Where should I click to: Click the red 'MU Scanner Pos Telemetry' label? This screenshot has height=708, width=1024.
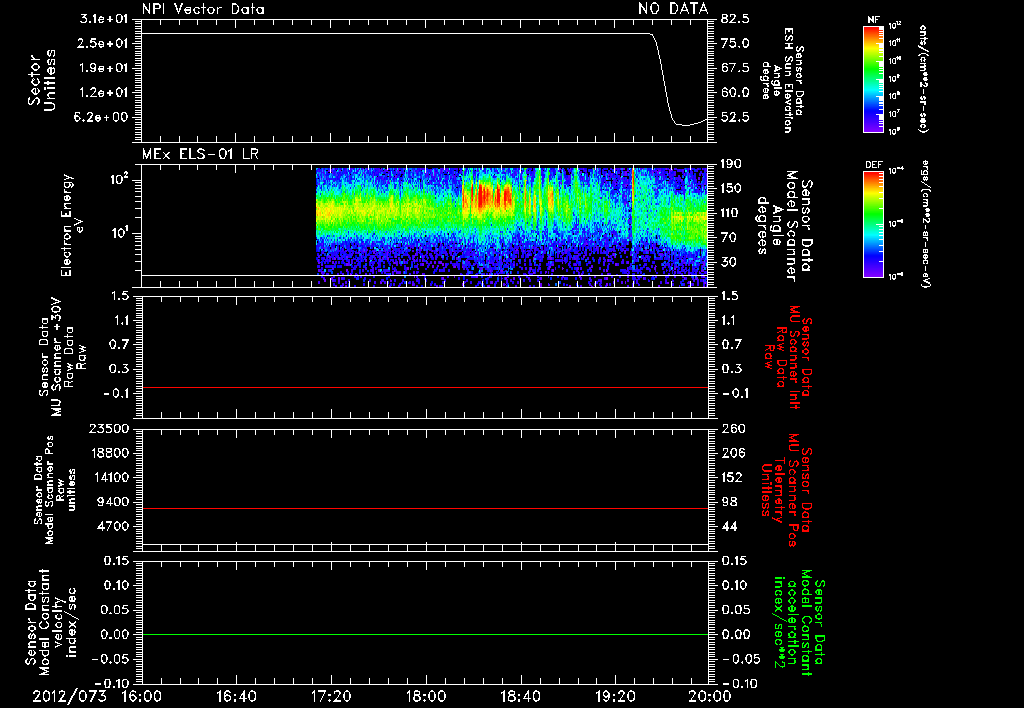[x=786, y=490]
